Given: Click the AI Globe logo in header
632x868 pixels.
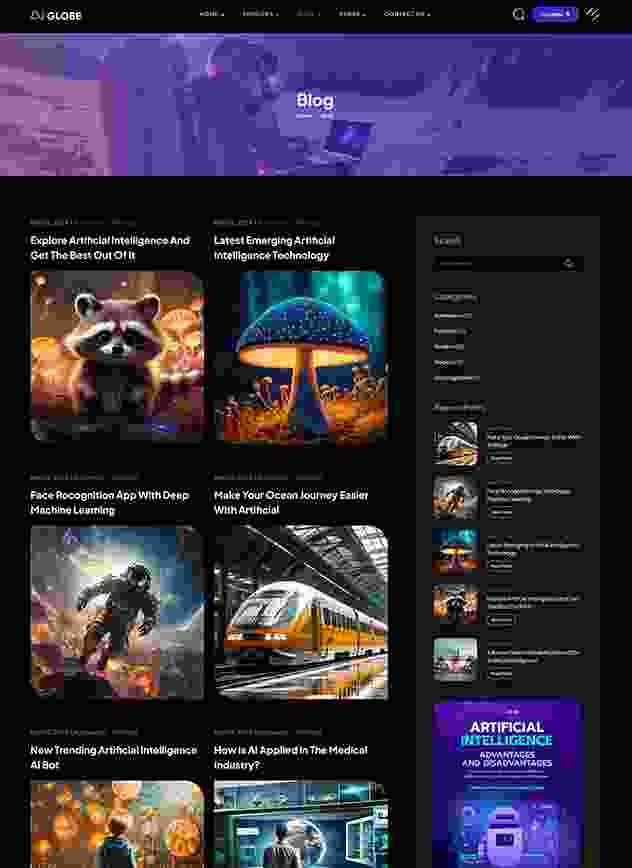Looking at the screenshot, I should click(x=56, y=15).
